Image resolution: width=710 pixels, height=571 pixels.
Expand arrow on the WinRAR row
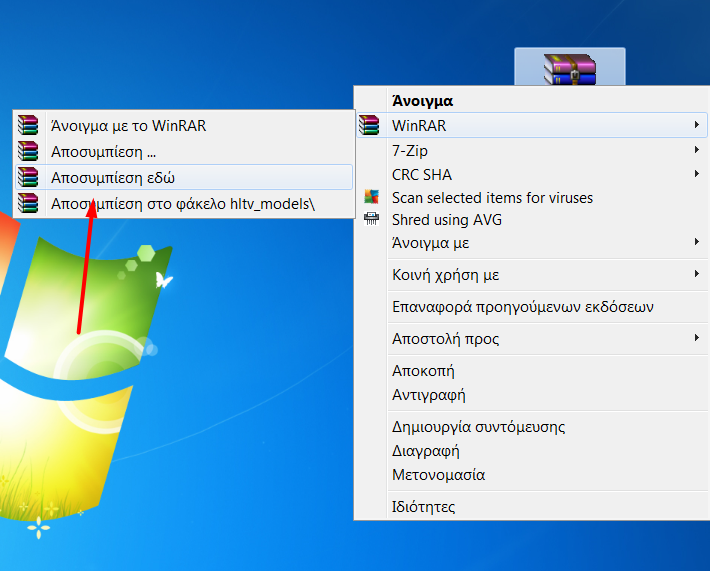[x=696, y=125]
